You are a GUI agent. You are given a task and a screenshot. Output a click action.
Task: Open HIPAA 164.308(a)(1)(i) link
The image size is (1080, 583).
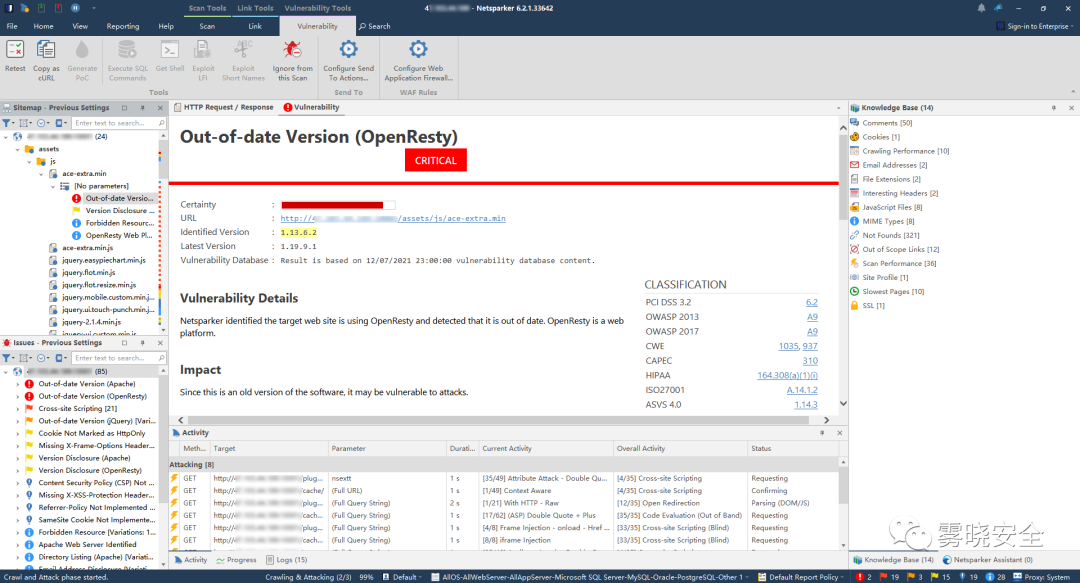point(787,375)
